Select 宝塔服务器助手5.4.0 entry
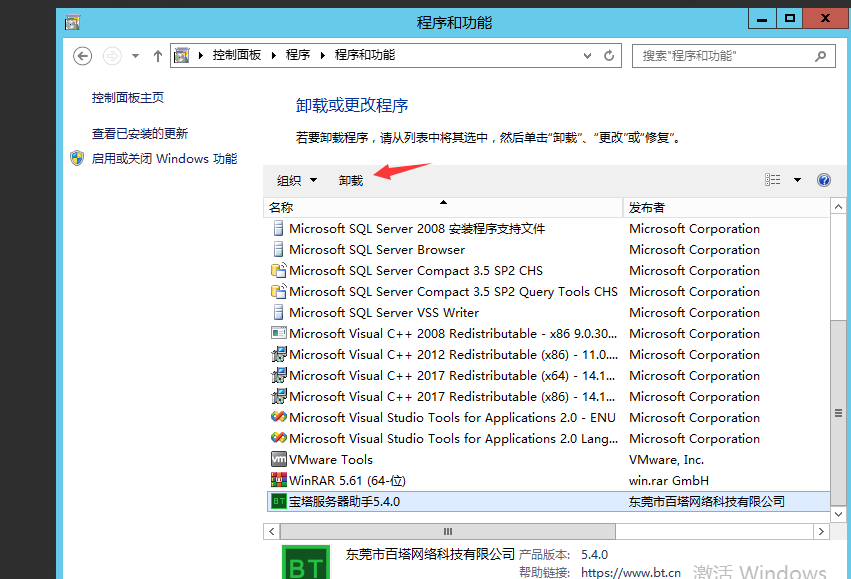This screenshot has width=851, height=579. pos(549,501)
